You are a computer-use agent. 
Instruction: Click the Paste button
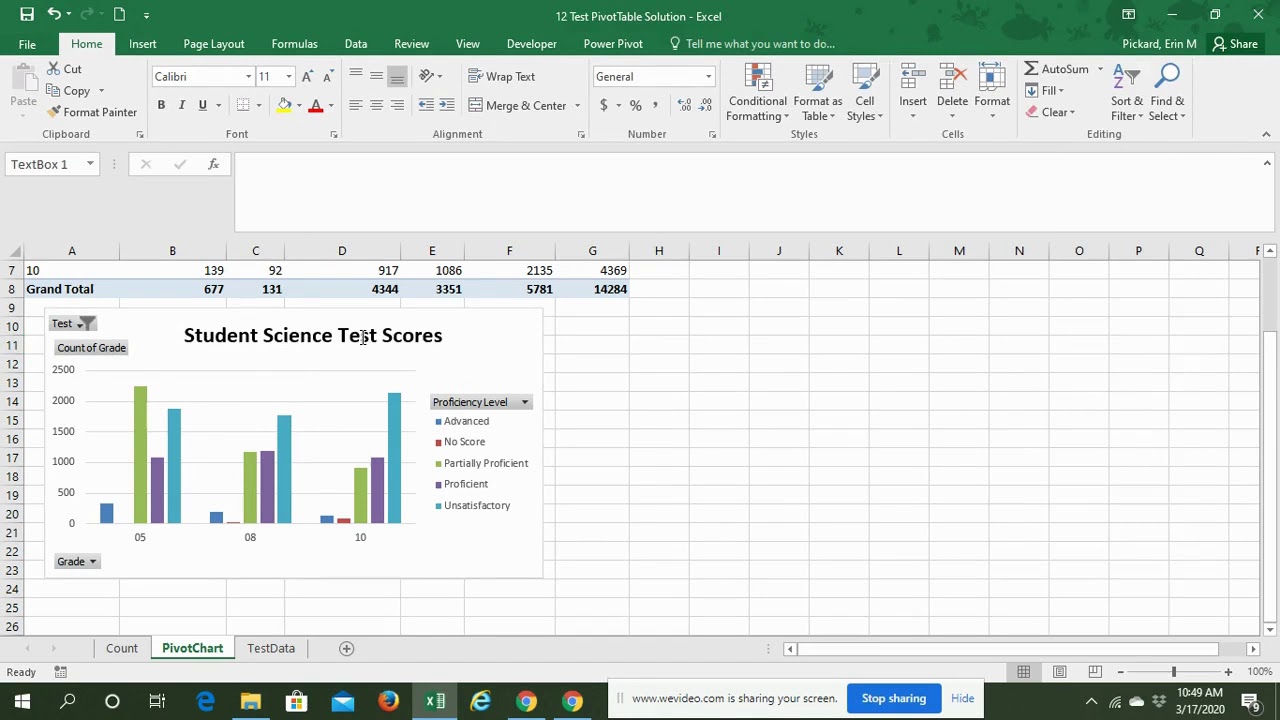tap(23, 87)
